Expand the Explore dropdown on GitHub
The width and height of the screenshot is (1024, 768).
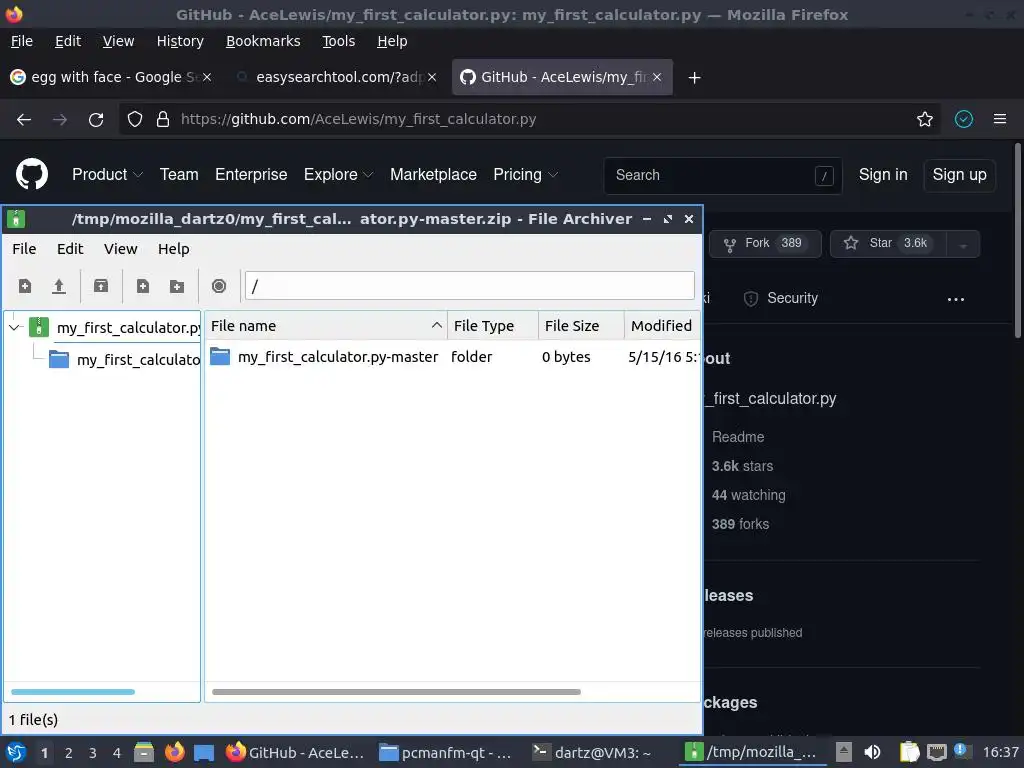pos(338,174)
